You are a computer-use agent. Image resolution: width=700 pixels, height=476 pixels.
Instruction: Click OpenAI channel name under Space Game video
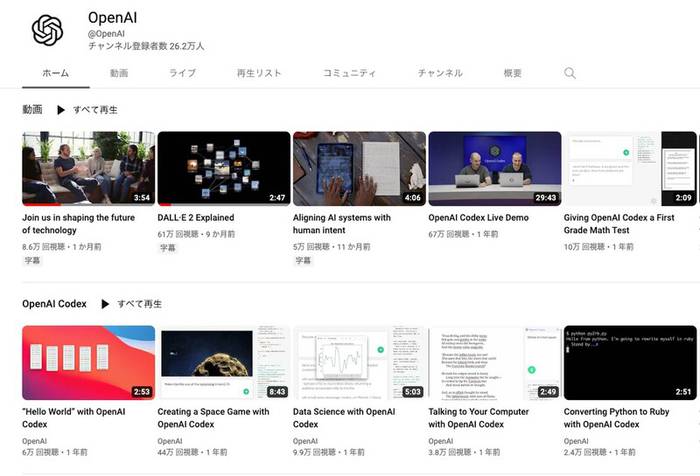(x=170, y=441)
